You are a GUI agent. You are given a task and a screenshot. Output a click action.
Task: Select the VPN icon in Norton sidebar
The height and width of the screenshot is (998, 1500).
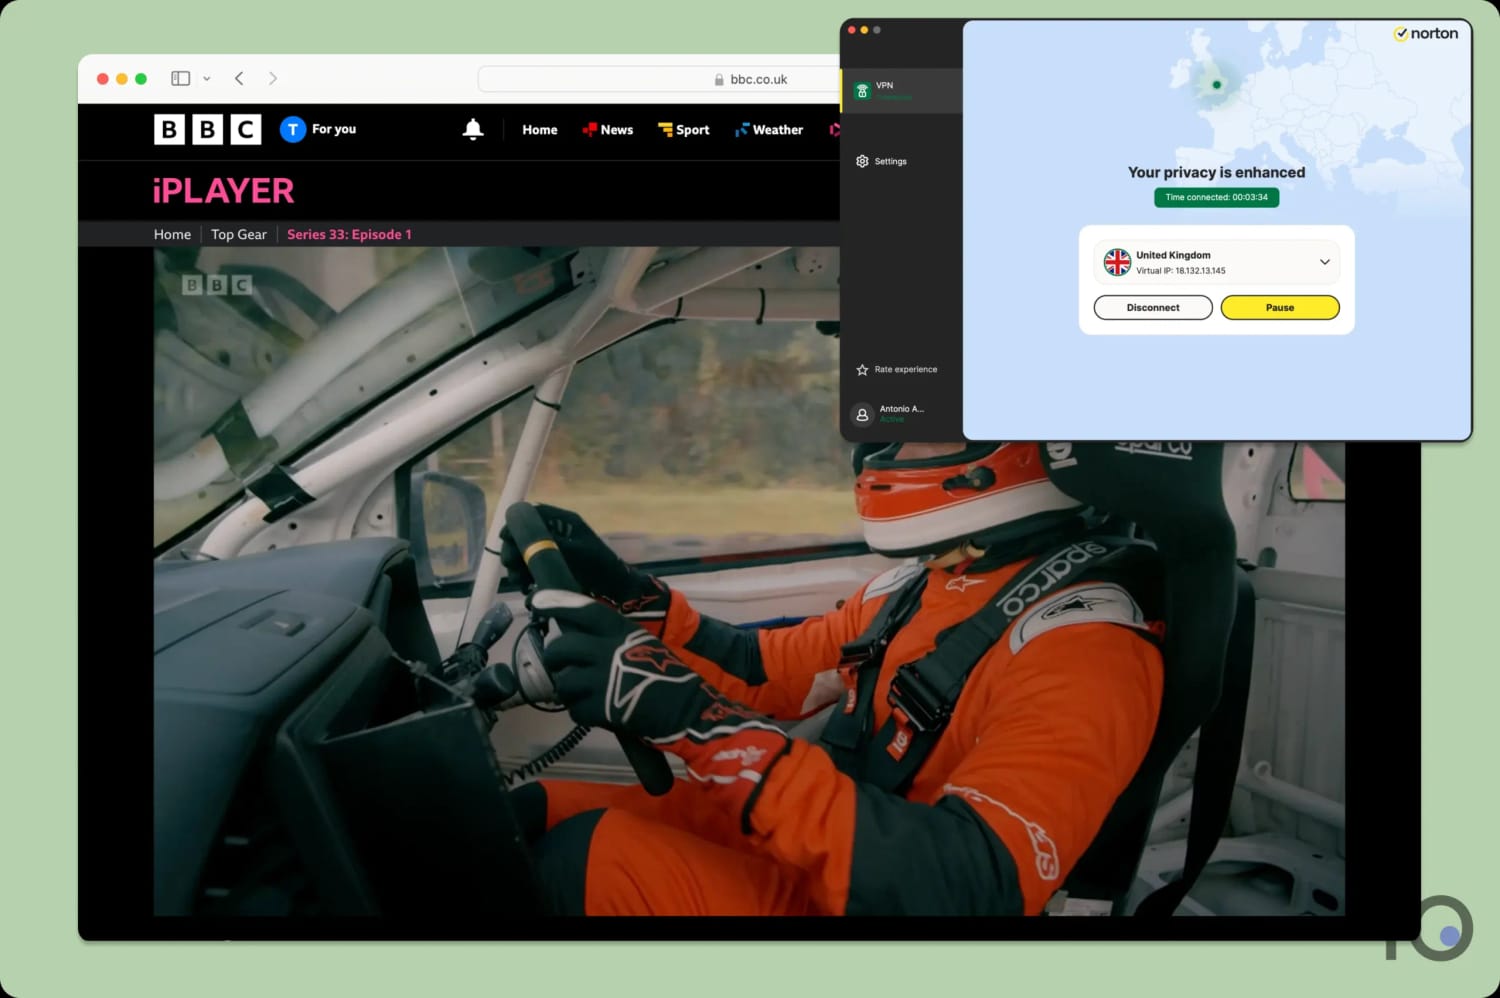[862, 91]
